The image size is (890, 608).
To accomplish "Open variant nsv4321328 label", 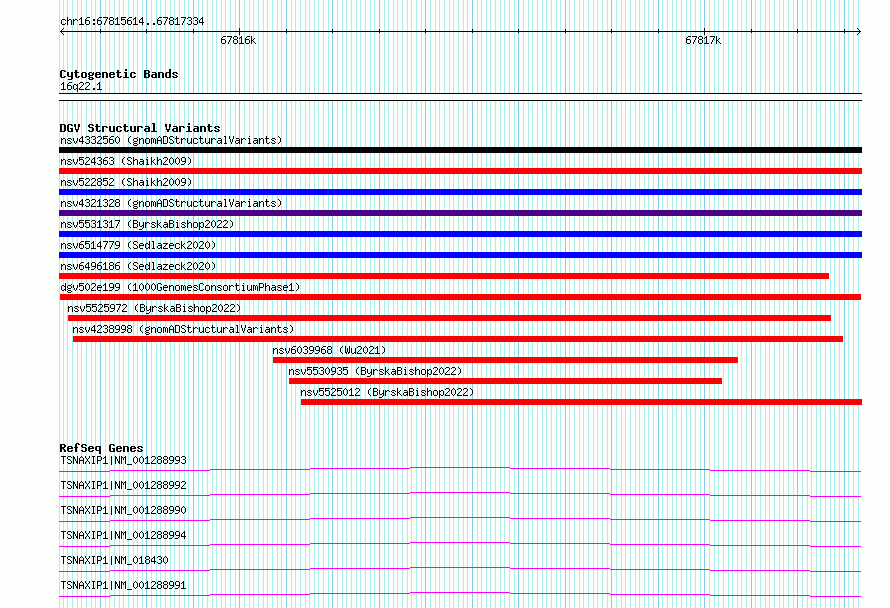I will click(171, 203).
